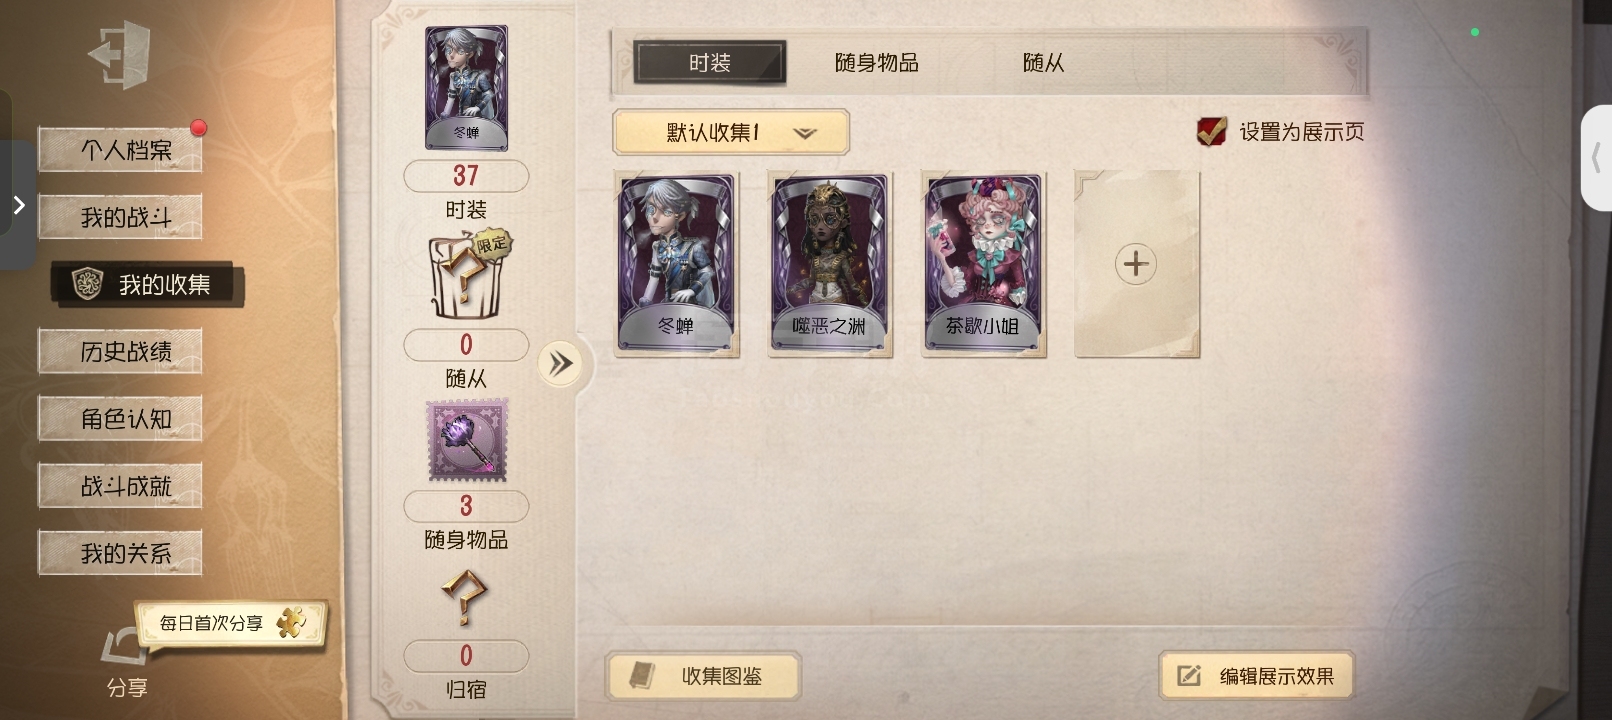Viewport: 1612px width, 720px height.
Task: Expand the panel with double arrow button
Action: (x=560, y=363)
